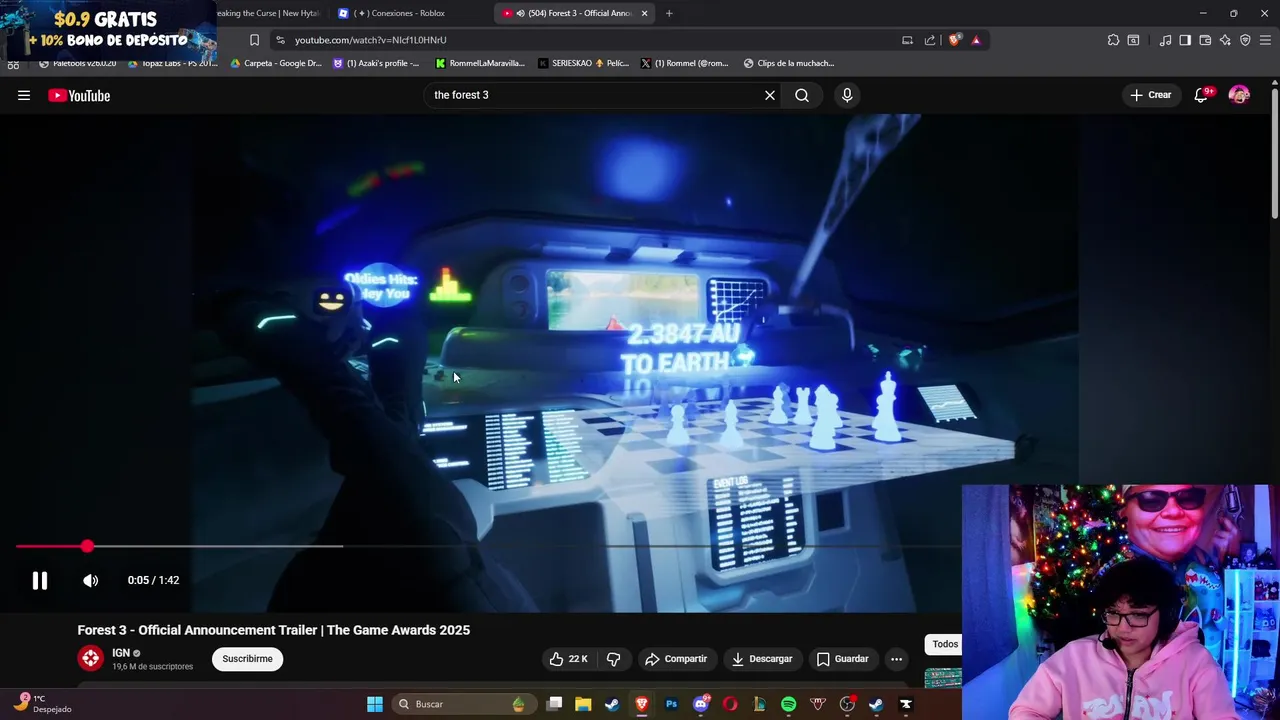Open a new browser tab
The height and width of the screenshot is (720, 1280).
669,13
